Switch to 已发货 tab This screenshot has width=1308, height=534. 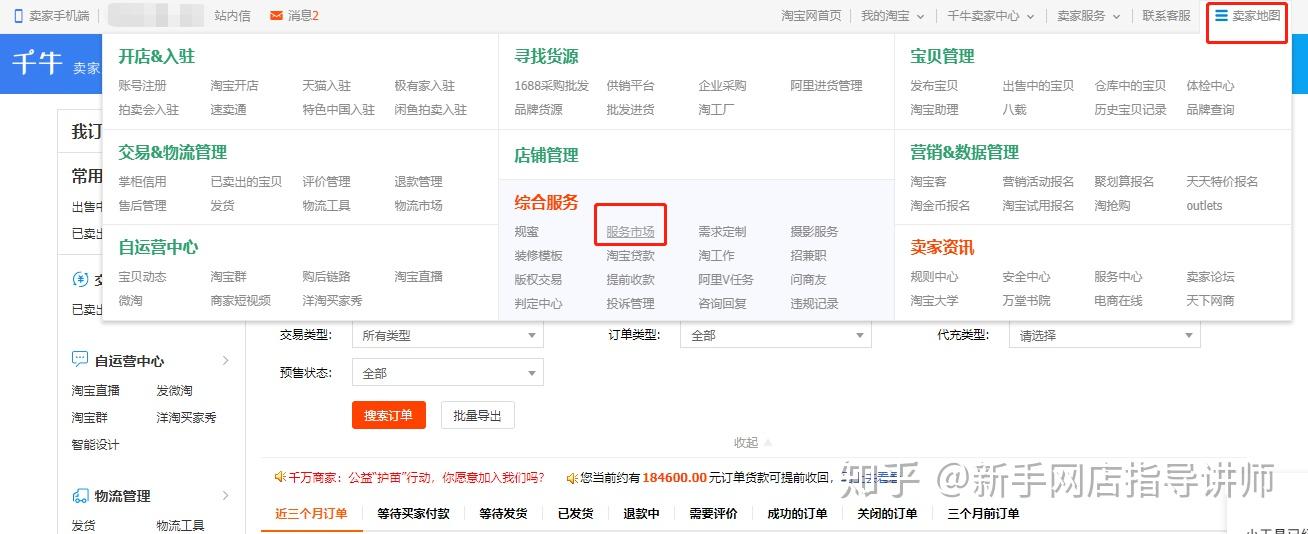(x=575, y=514)
